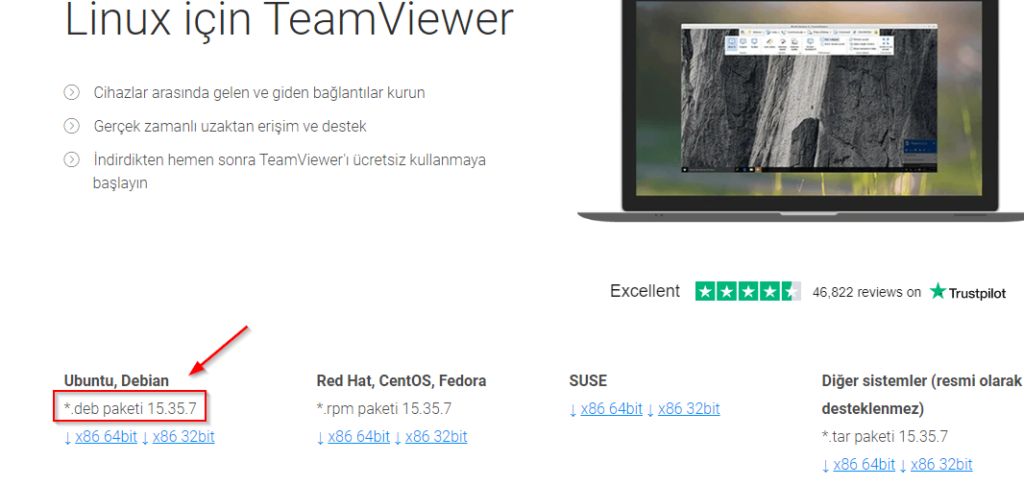Download the Red Hat, CentOS, Fedora x86 32bit package
Viewport: 1024px width, 486px height.
[x=436, y=437]
